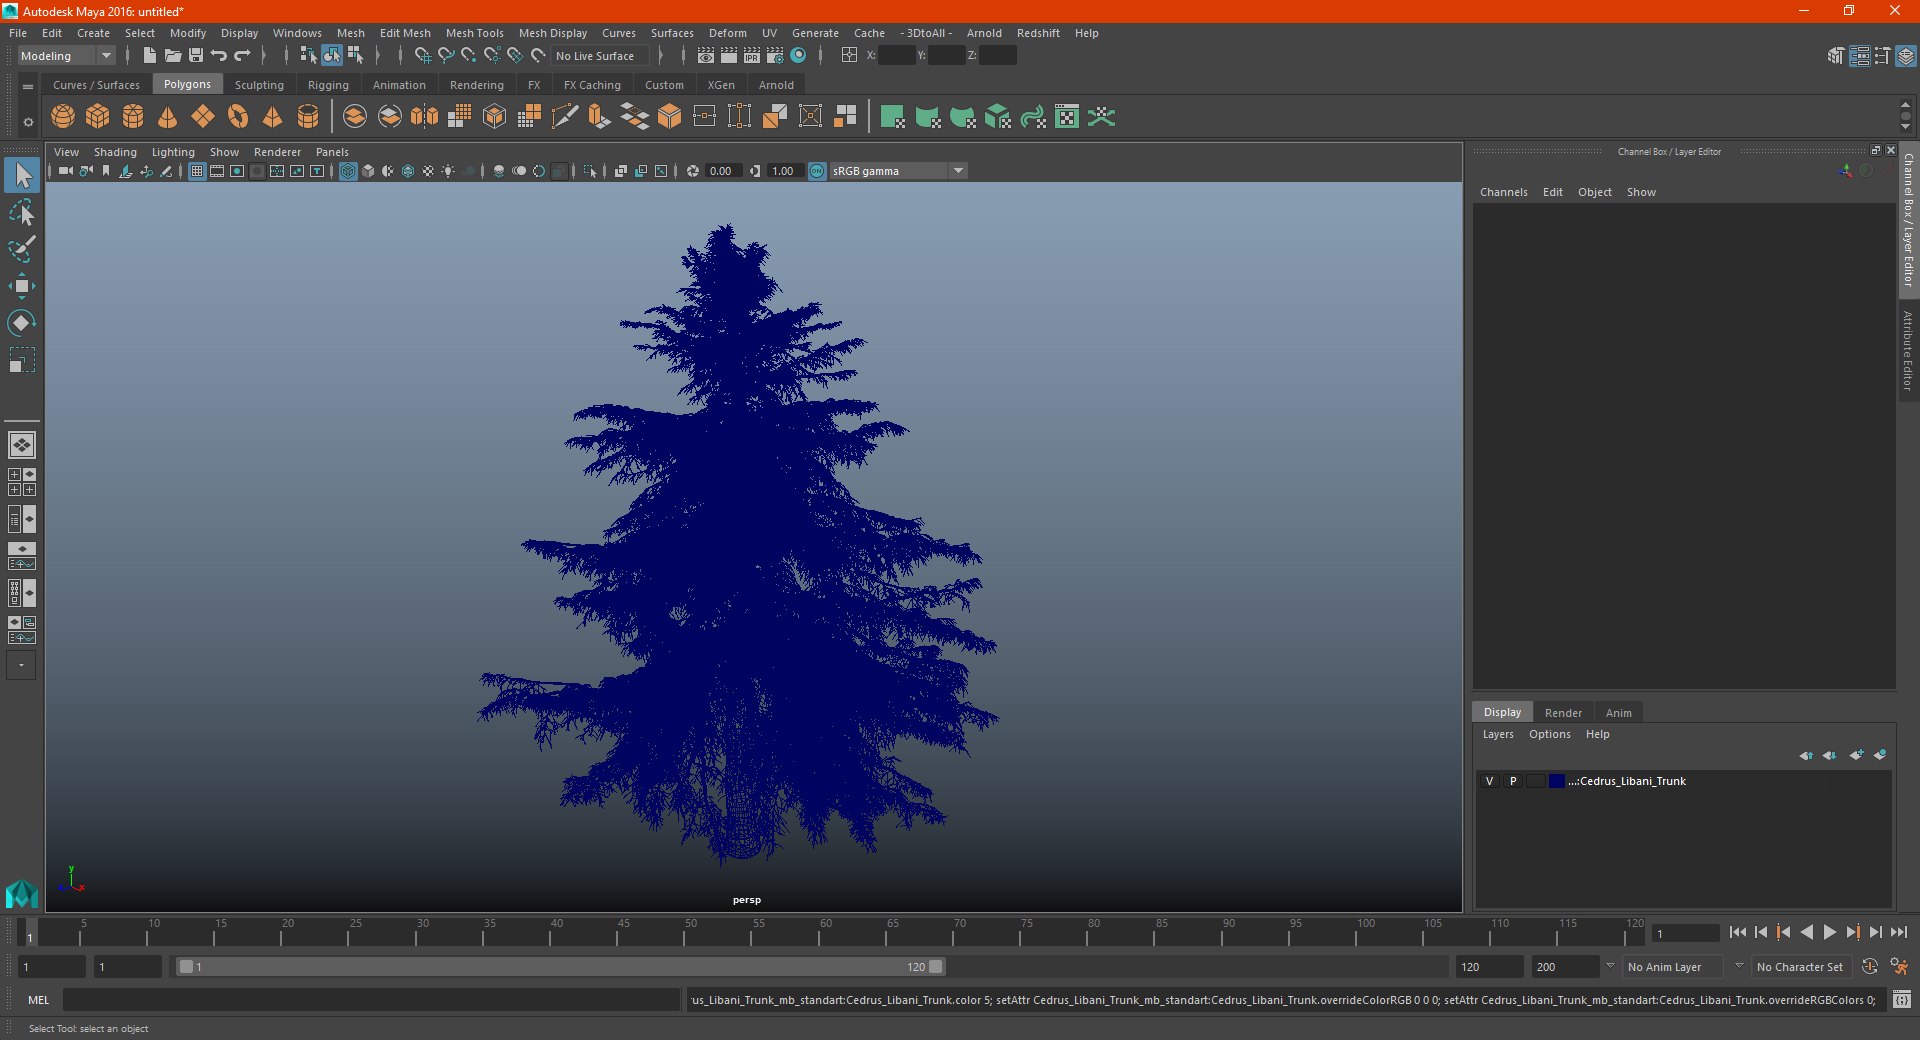Step forward one key
This screenshot has width=1920, height=1040.
(x=1853, y=932)
